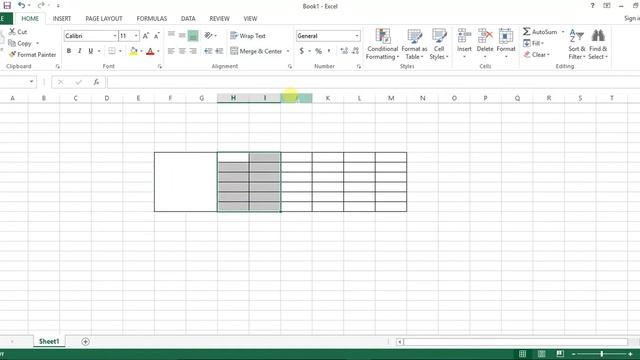This screenshot has width=640, height=360.
Task: Expand the Merge & Center dropdown arrow
Action: [288, 51]
